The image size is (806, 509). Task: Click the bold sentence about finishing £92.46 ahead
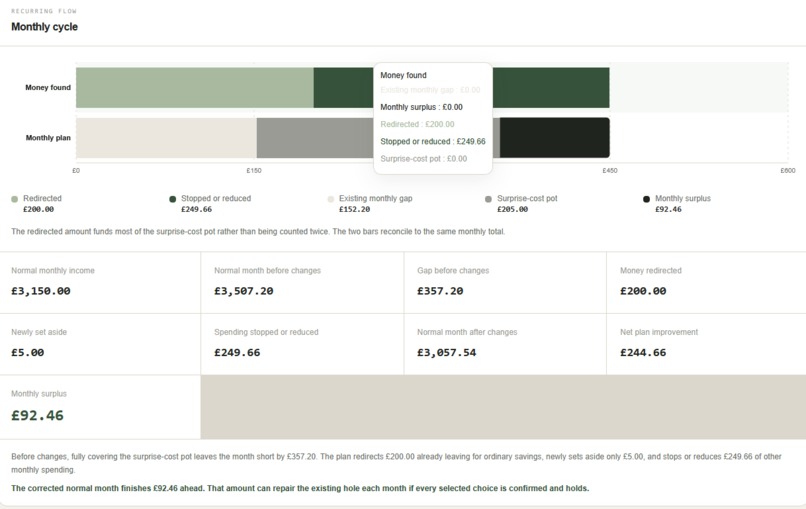pos(300,488)
